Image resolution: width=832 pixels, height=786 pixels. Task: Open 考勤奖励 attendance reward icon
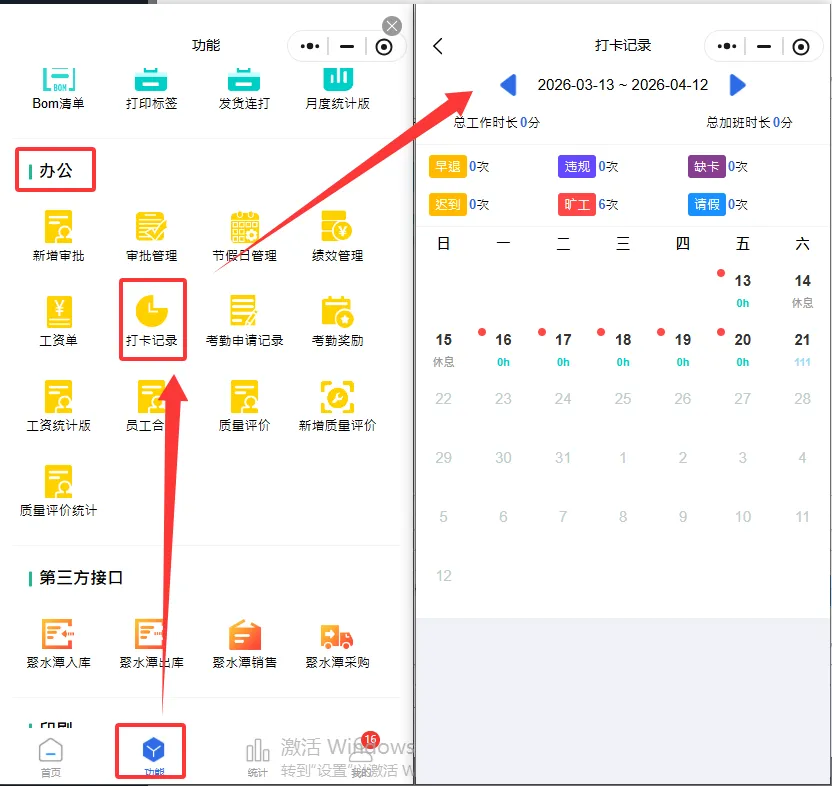[x=337, y=314]
